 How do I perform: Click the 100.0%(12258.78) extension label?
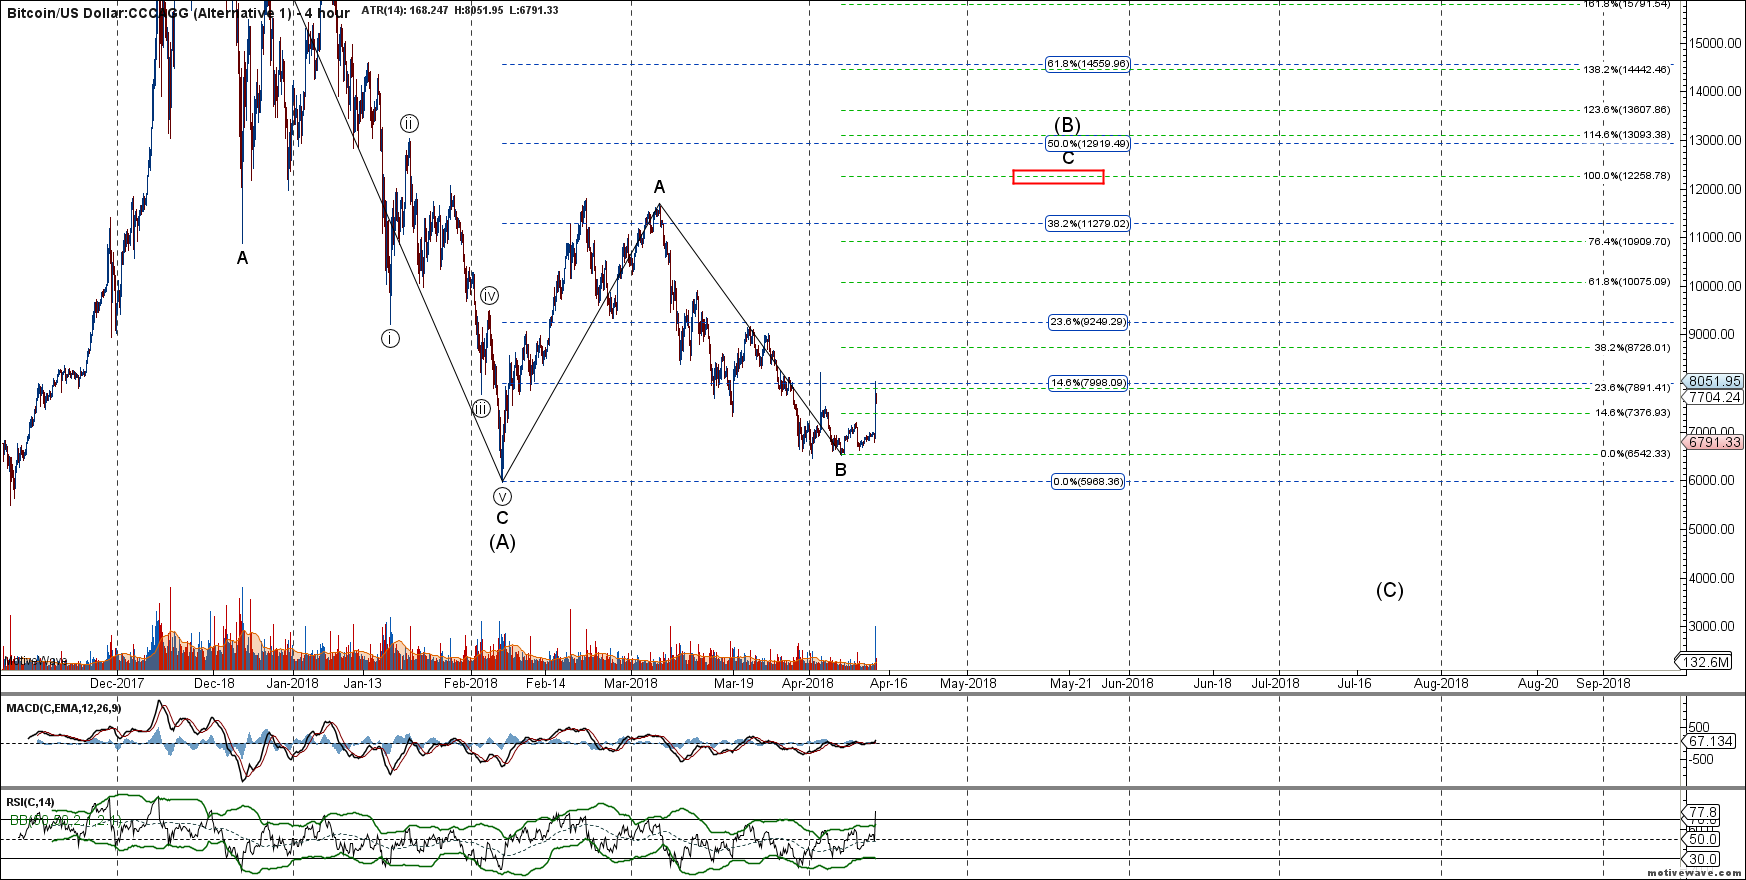click(1627, 176)
